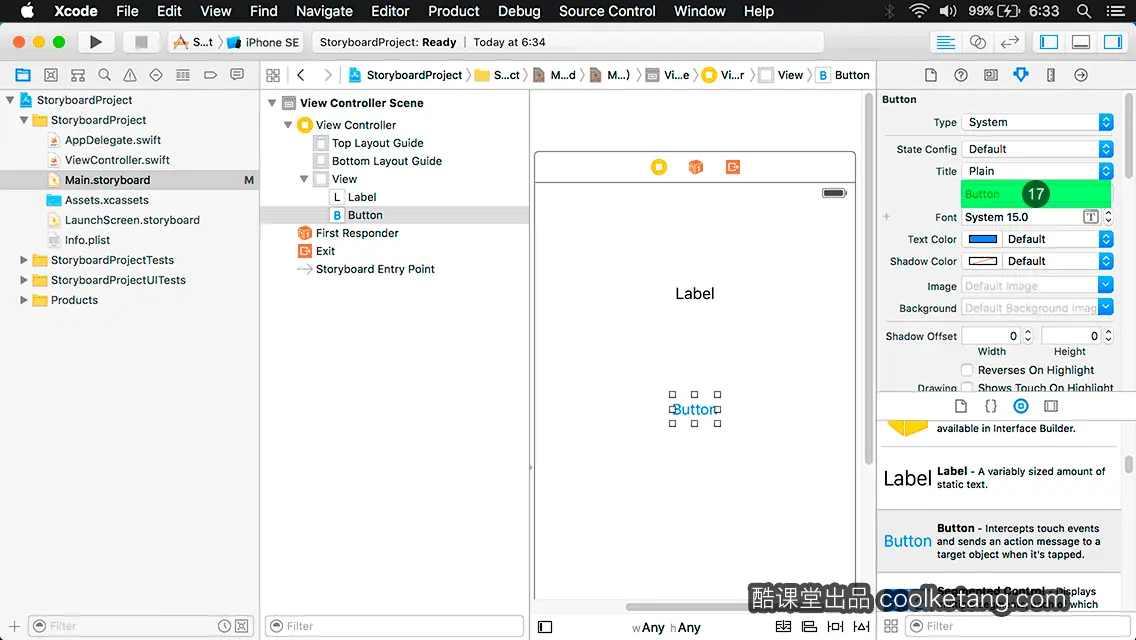Expand the Products folder
This screenshot has height=640, width=1136.
(x=24, y=300)
